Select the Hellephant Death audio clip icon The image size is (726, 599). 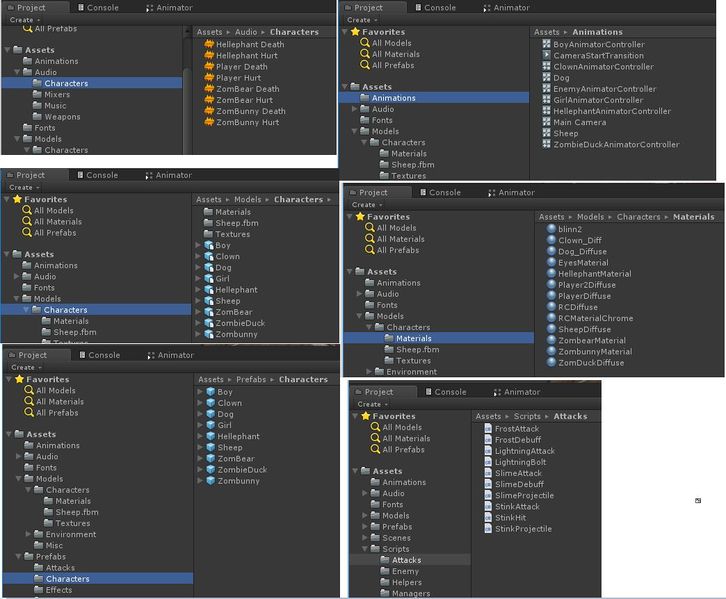209,44
